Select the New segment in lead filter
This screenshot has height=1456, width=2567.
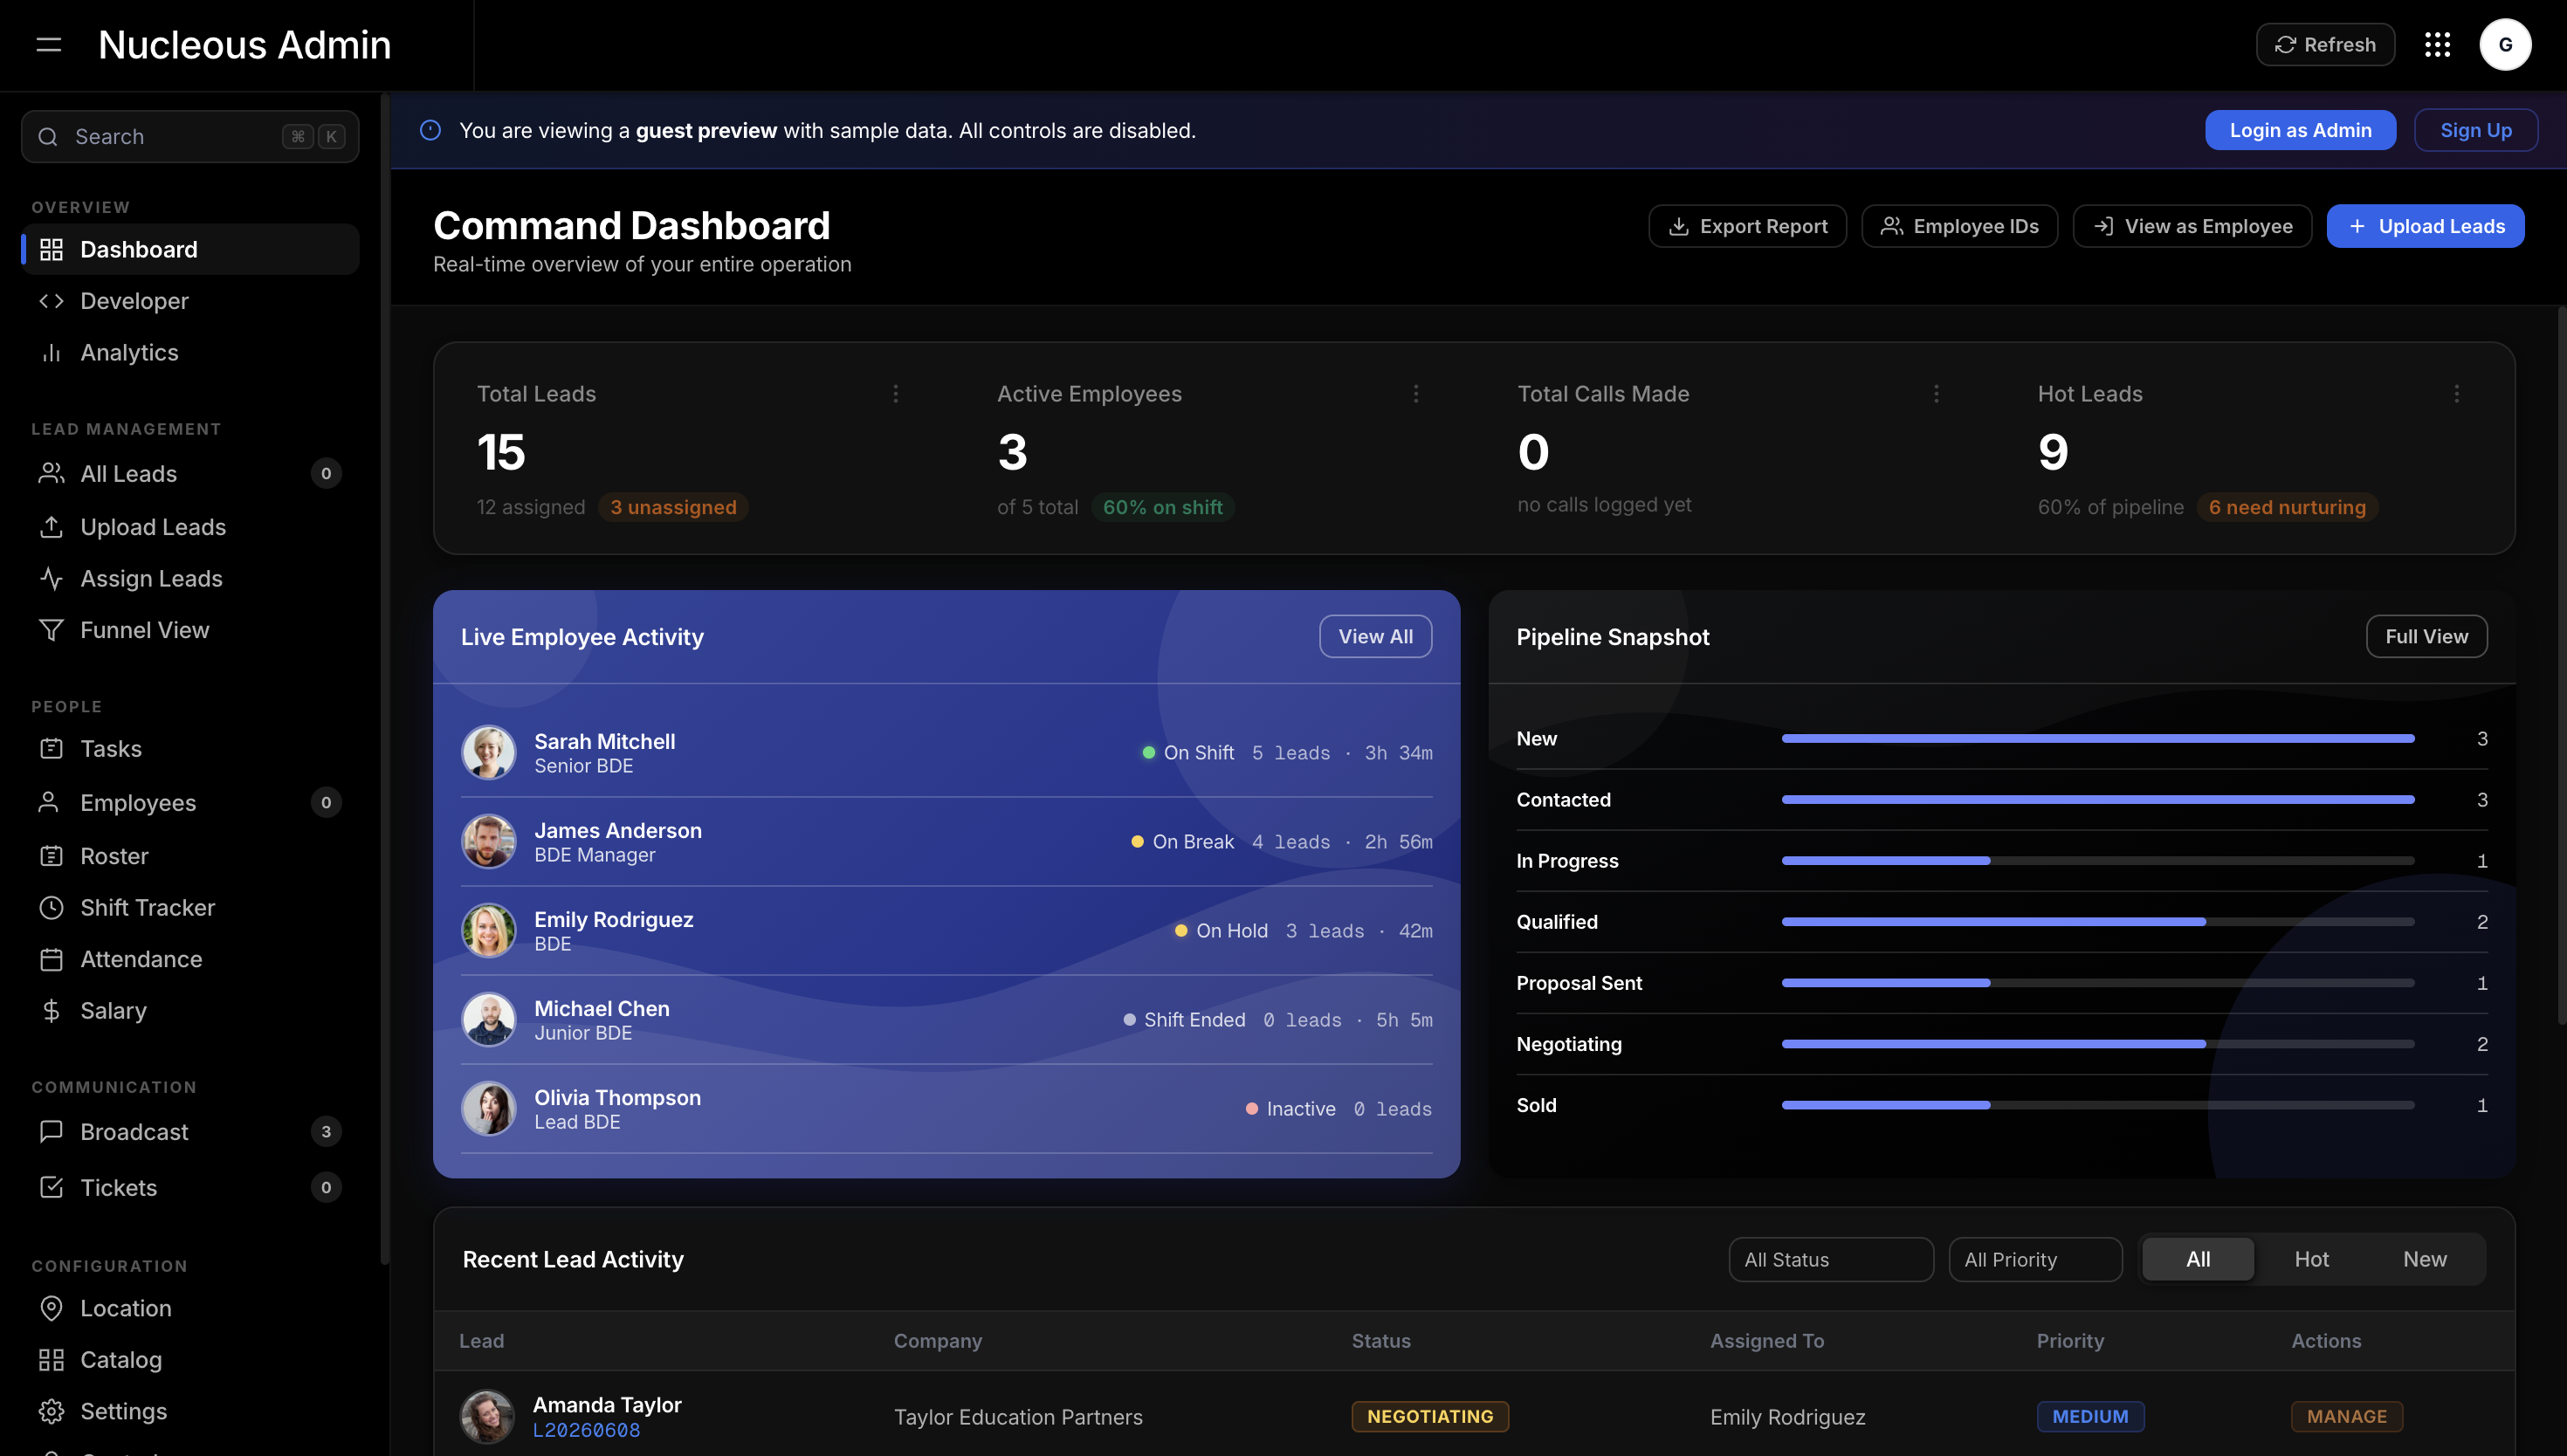pyautogui.click(x=2425, y=1260)
